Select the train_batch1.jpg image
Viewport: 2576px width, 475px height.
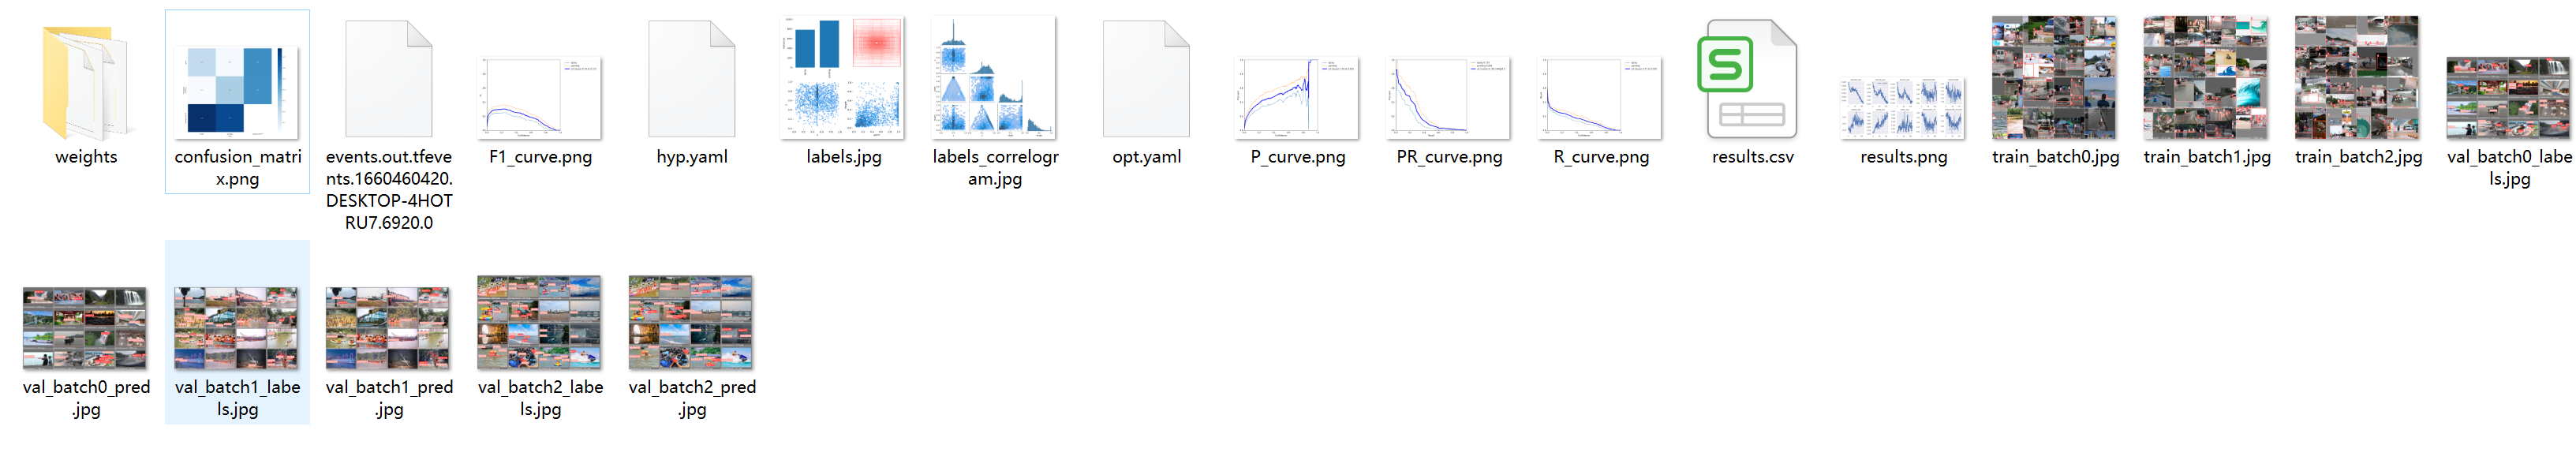coord(2206,78)
